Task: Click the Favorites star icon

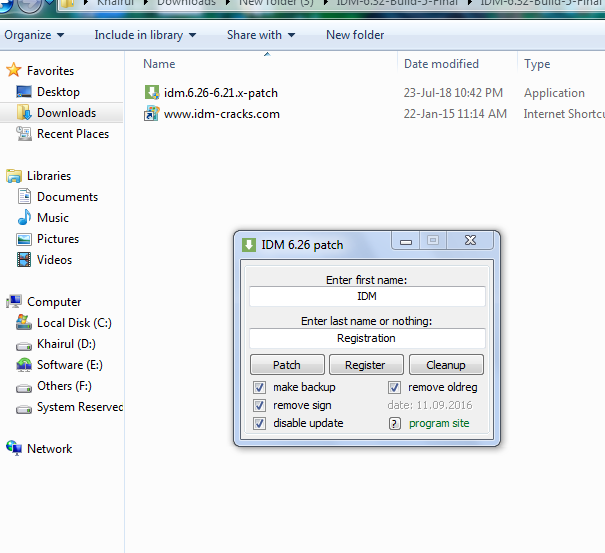Action: 14,70
